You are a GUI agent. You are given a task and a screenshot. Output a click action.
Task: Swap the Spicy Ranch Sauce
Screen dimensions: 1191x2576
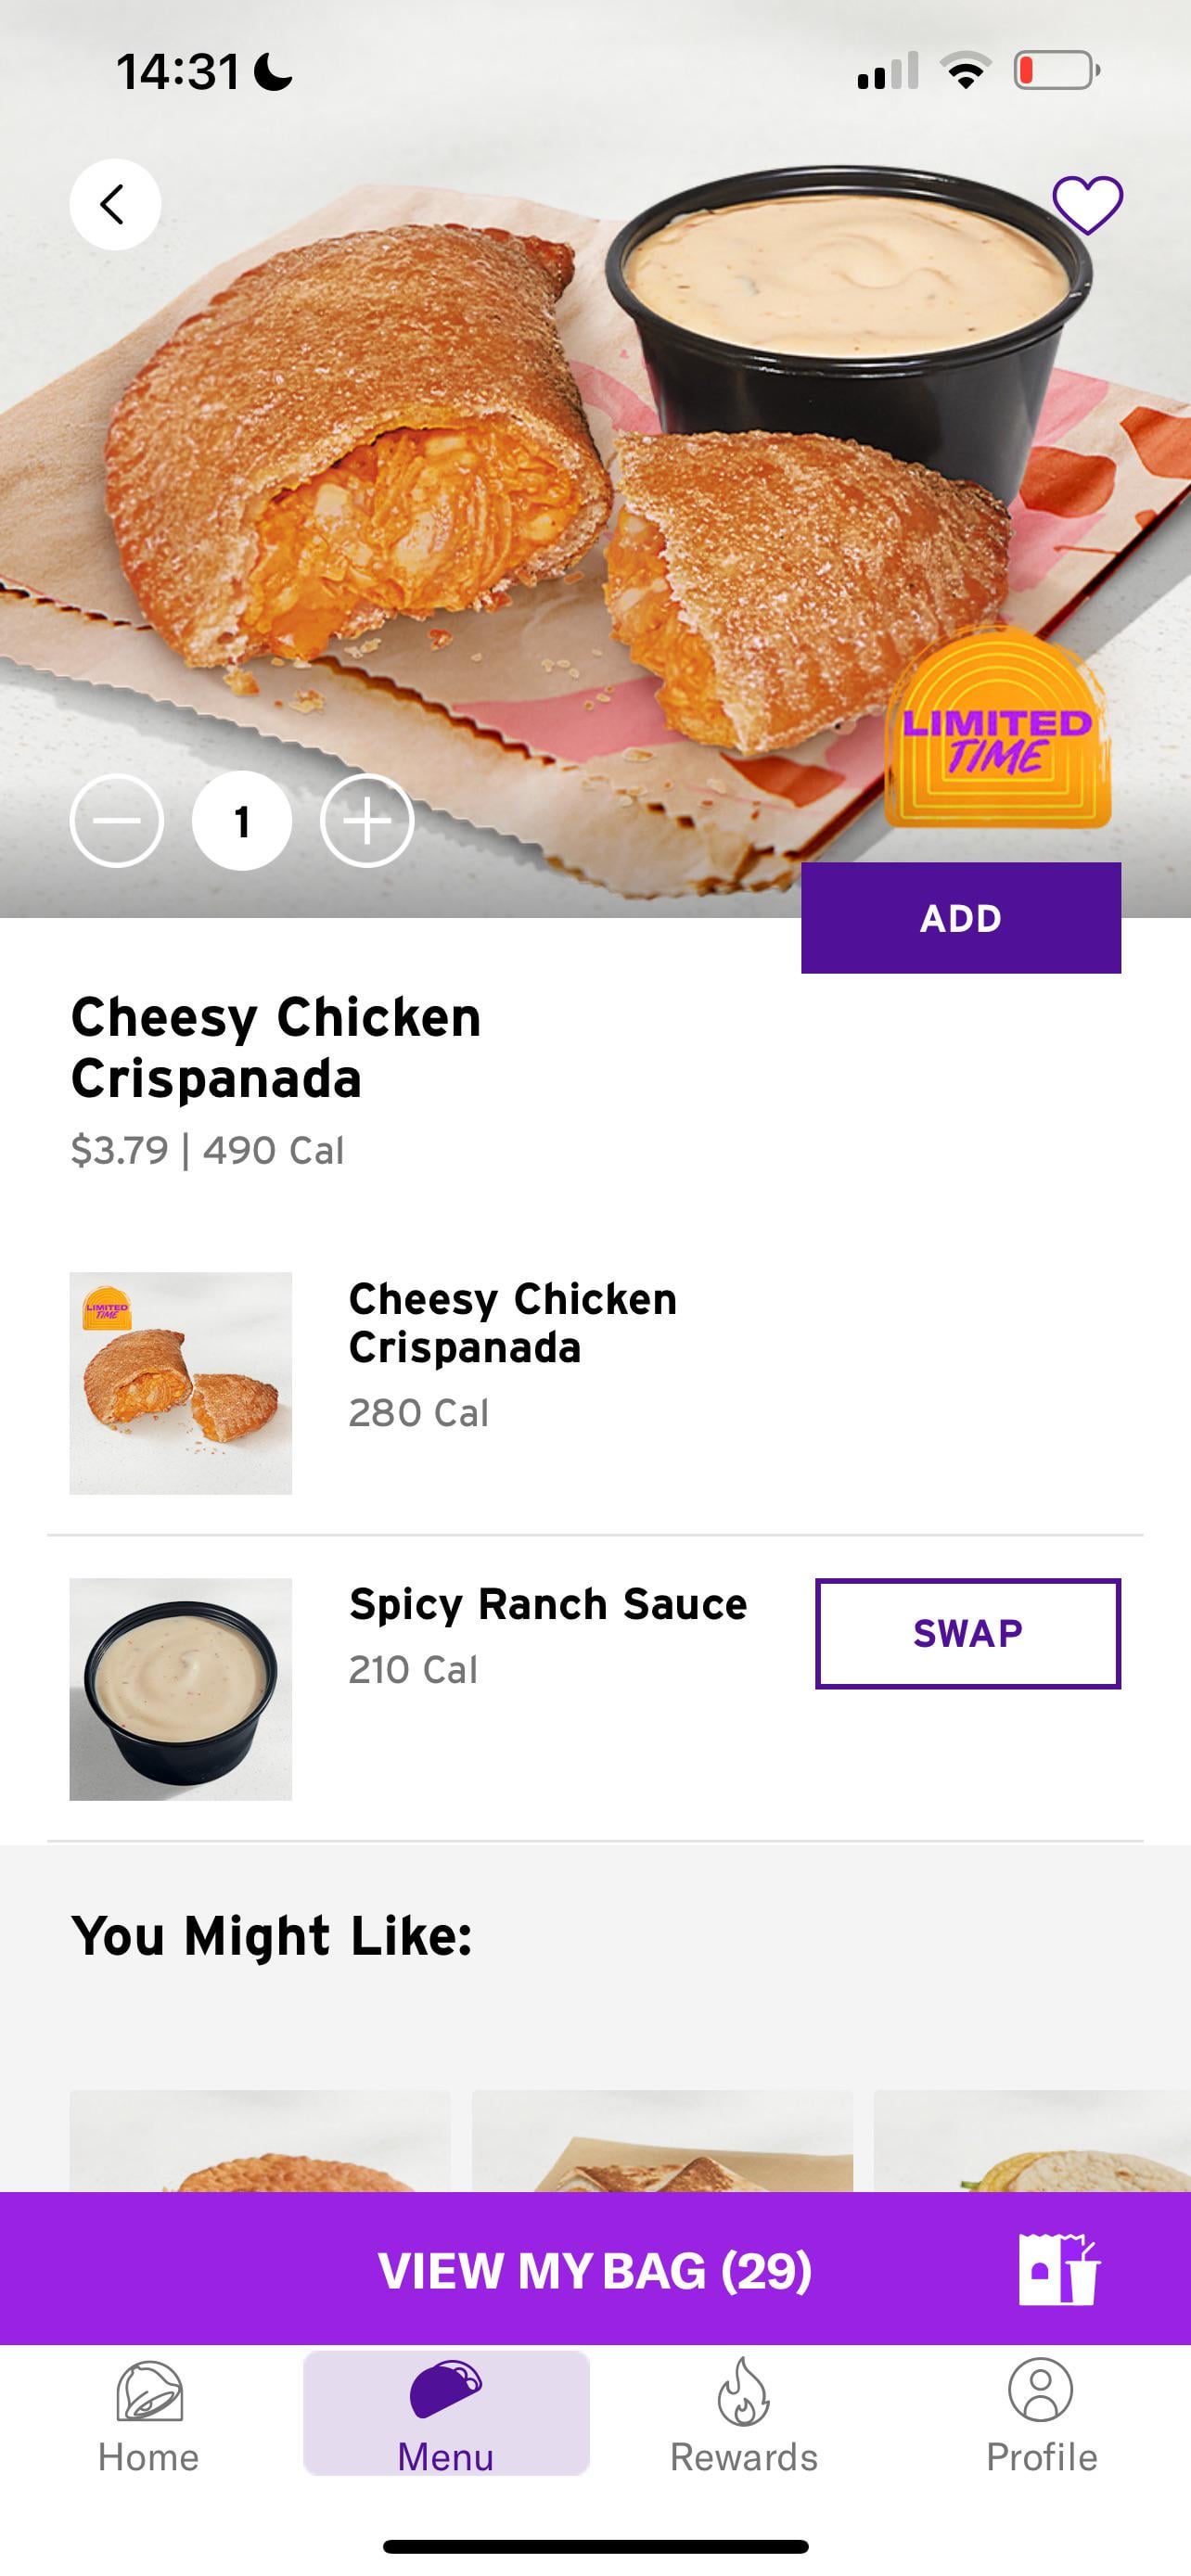[x=967, y=1633]
